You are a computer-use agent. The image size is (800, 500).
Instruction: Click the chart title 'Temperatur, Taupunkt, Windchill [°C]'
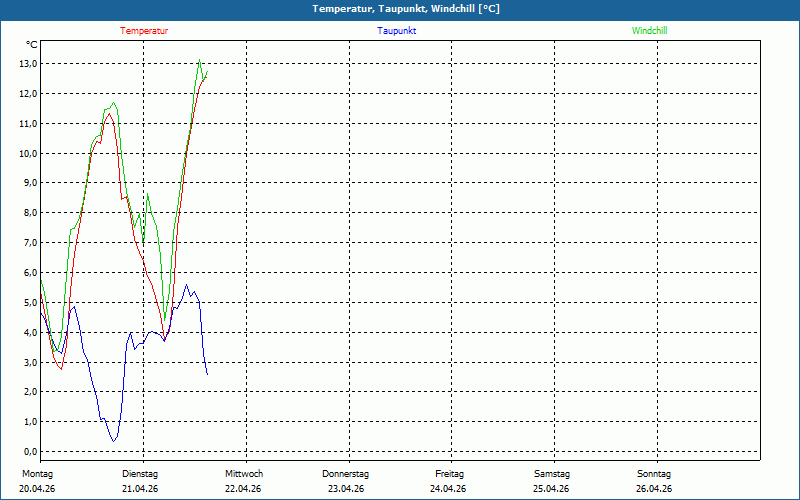[406, 9]
